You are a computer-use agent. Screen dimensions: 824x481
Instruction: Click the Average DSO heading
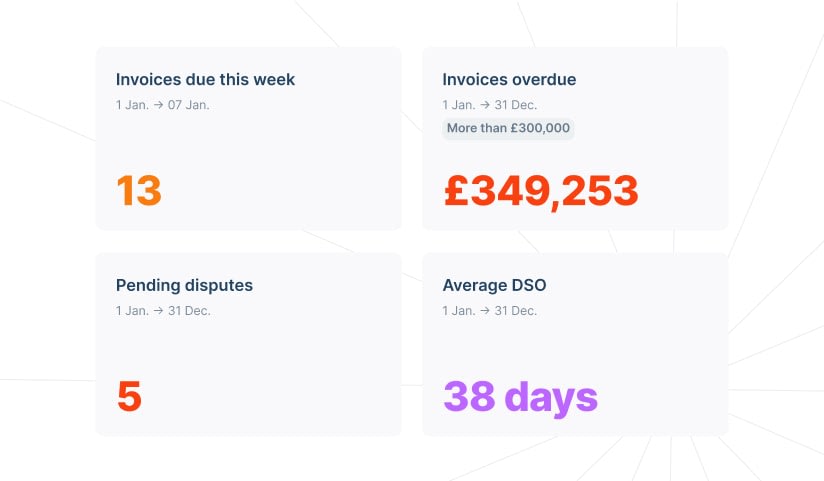[495, 285]
